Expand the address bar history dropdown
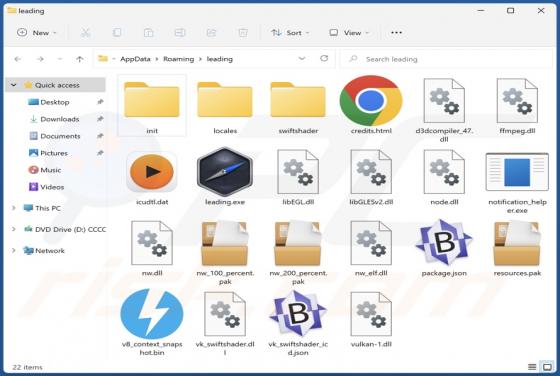Viewport: 560px width, 376px height. click(302, 59)
